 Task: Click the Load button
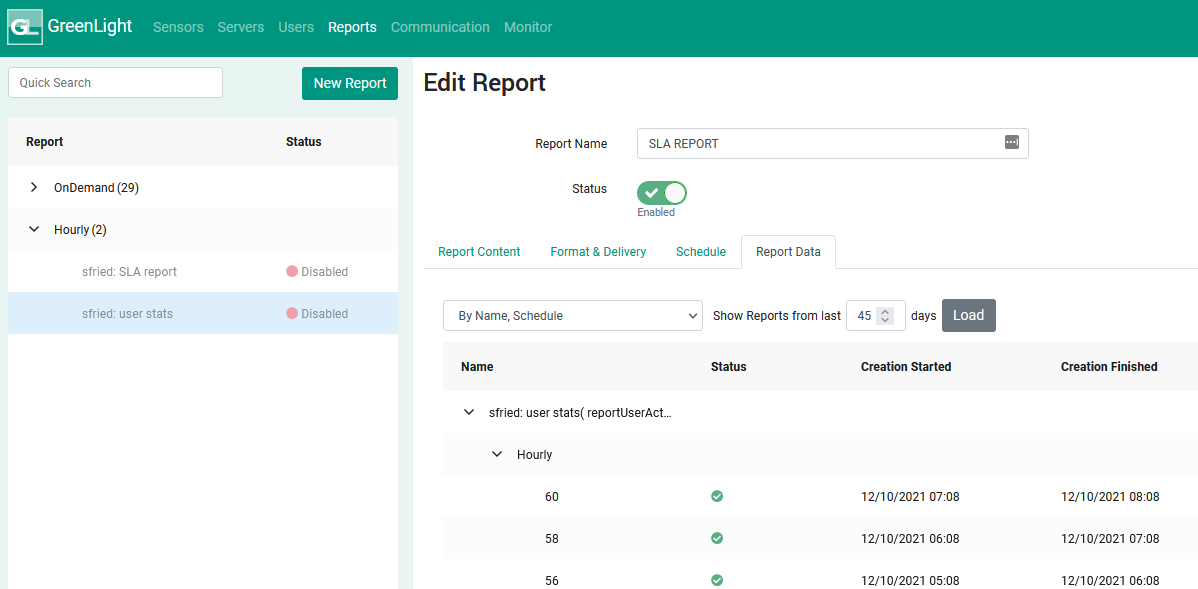pos(968,315)
